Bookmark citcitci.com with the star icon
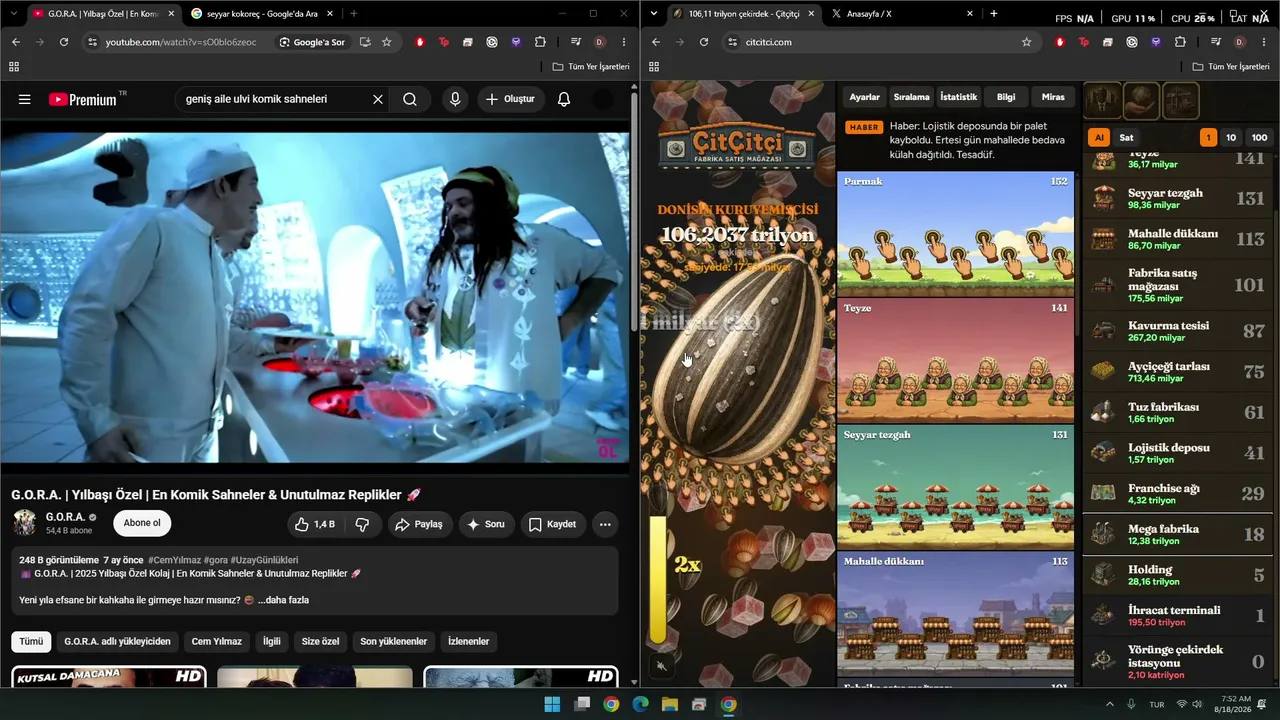This screenshot has width=1280, height=720. click(1026, 42)
